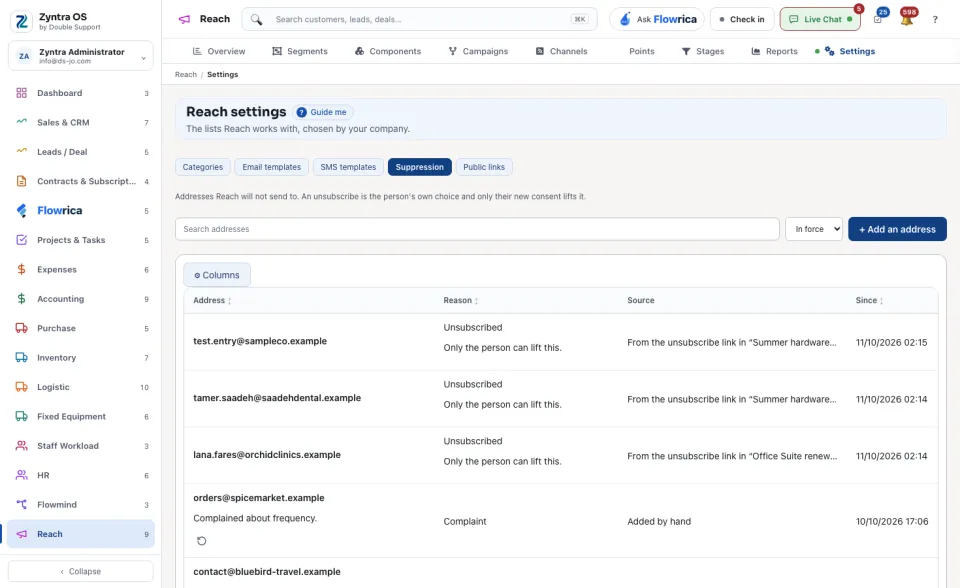Collapse the sidebar
The image size is (960, 588).
81,571
